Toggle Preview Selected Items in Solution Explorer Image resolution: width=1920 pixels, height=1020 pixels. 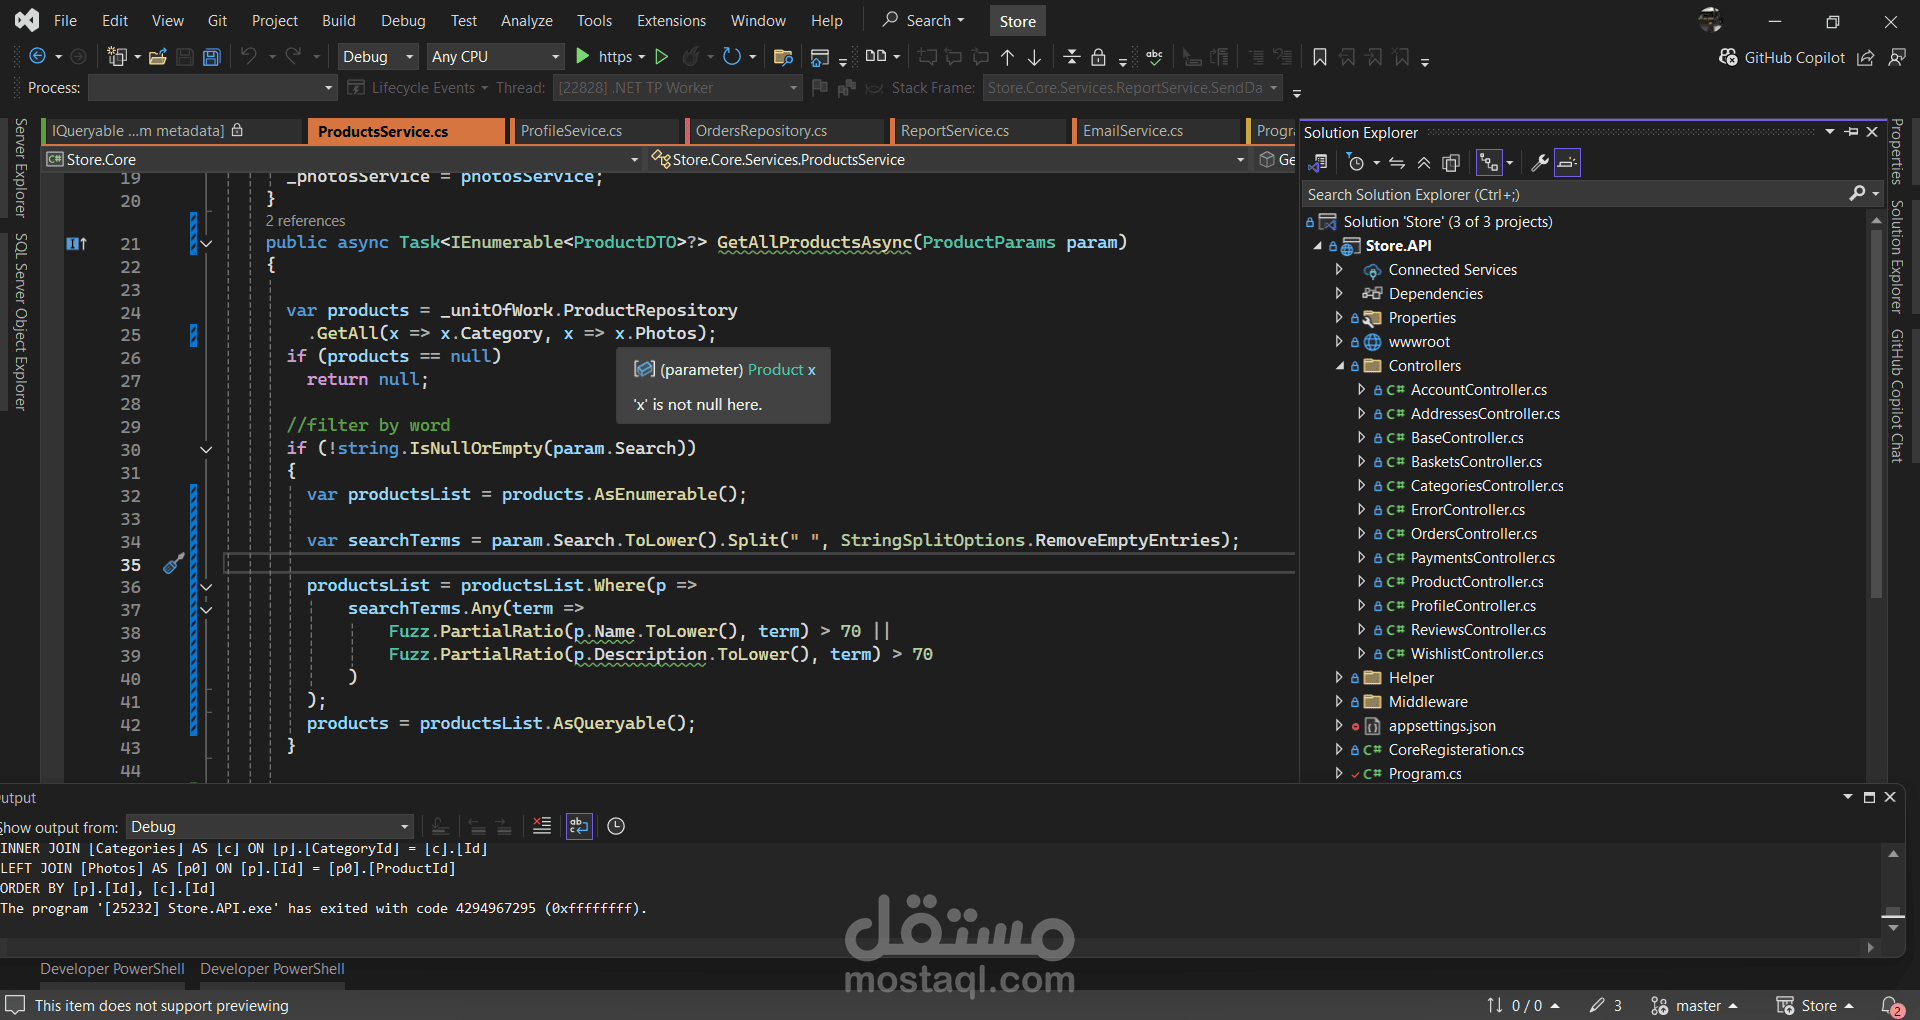[x=1567, y=163]
